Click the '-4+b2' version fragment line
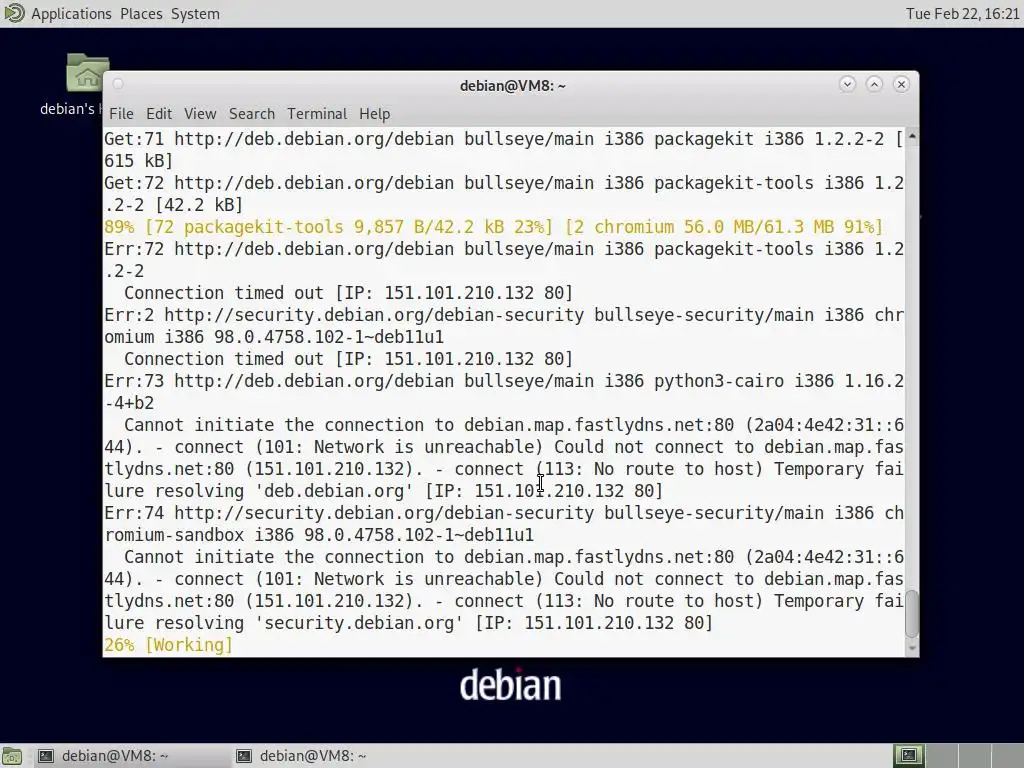The image size is (1024, 768). click(x=129, y=404)
